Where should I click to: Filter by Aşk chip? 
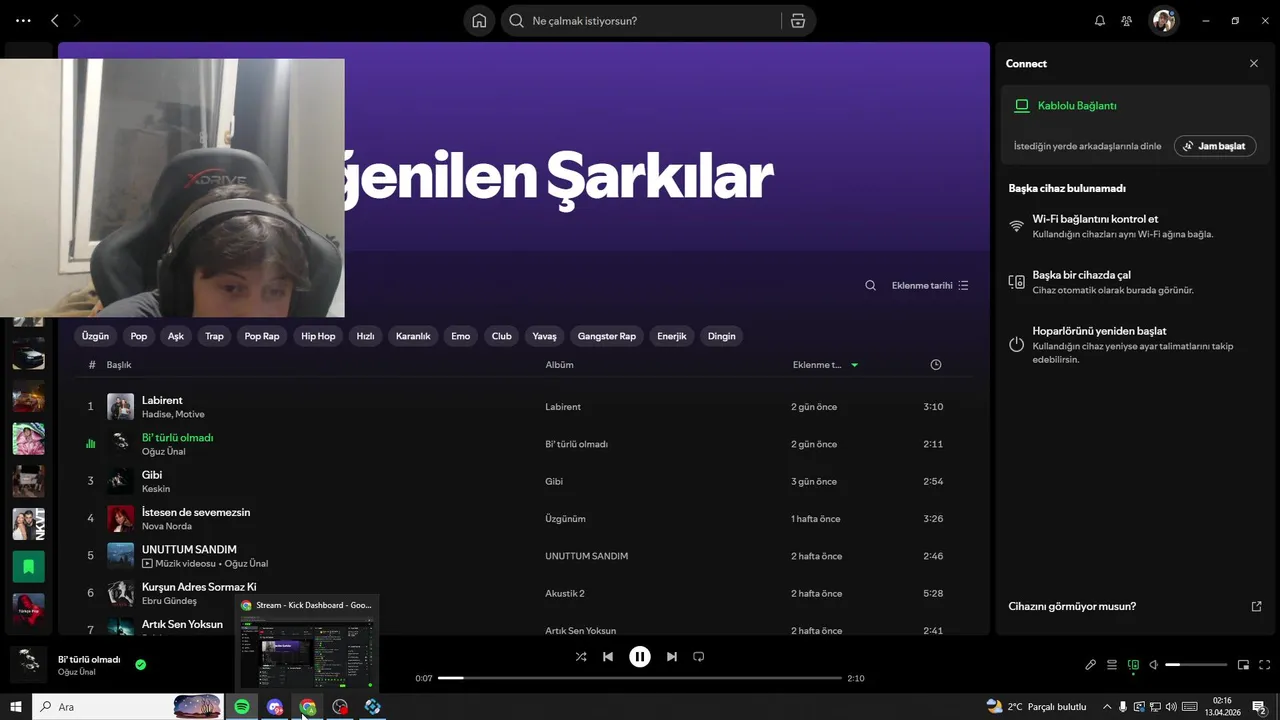tap(176, 337)
